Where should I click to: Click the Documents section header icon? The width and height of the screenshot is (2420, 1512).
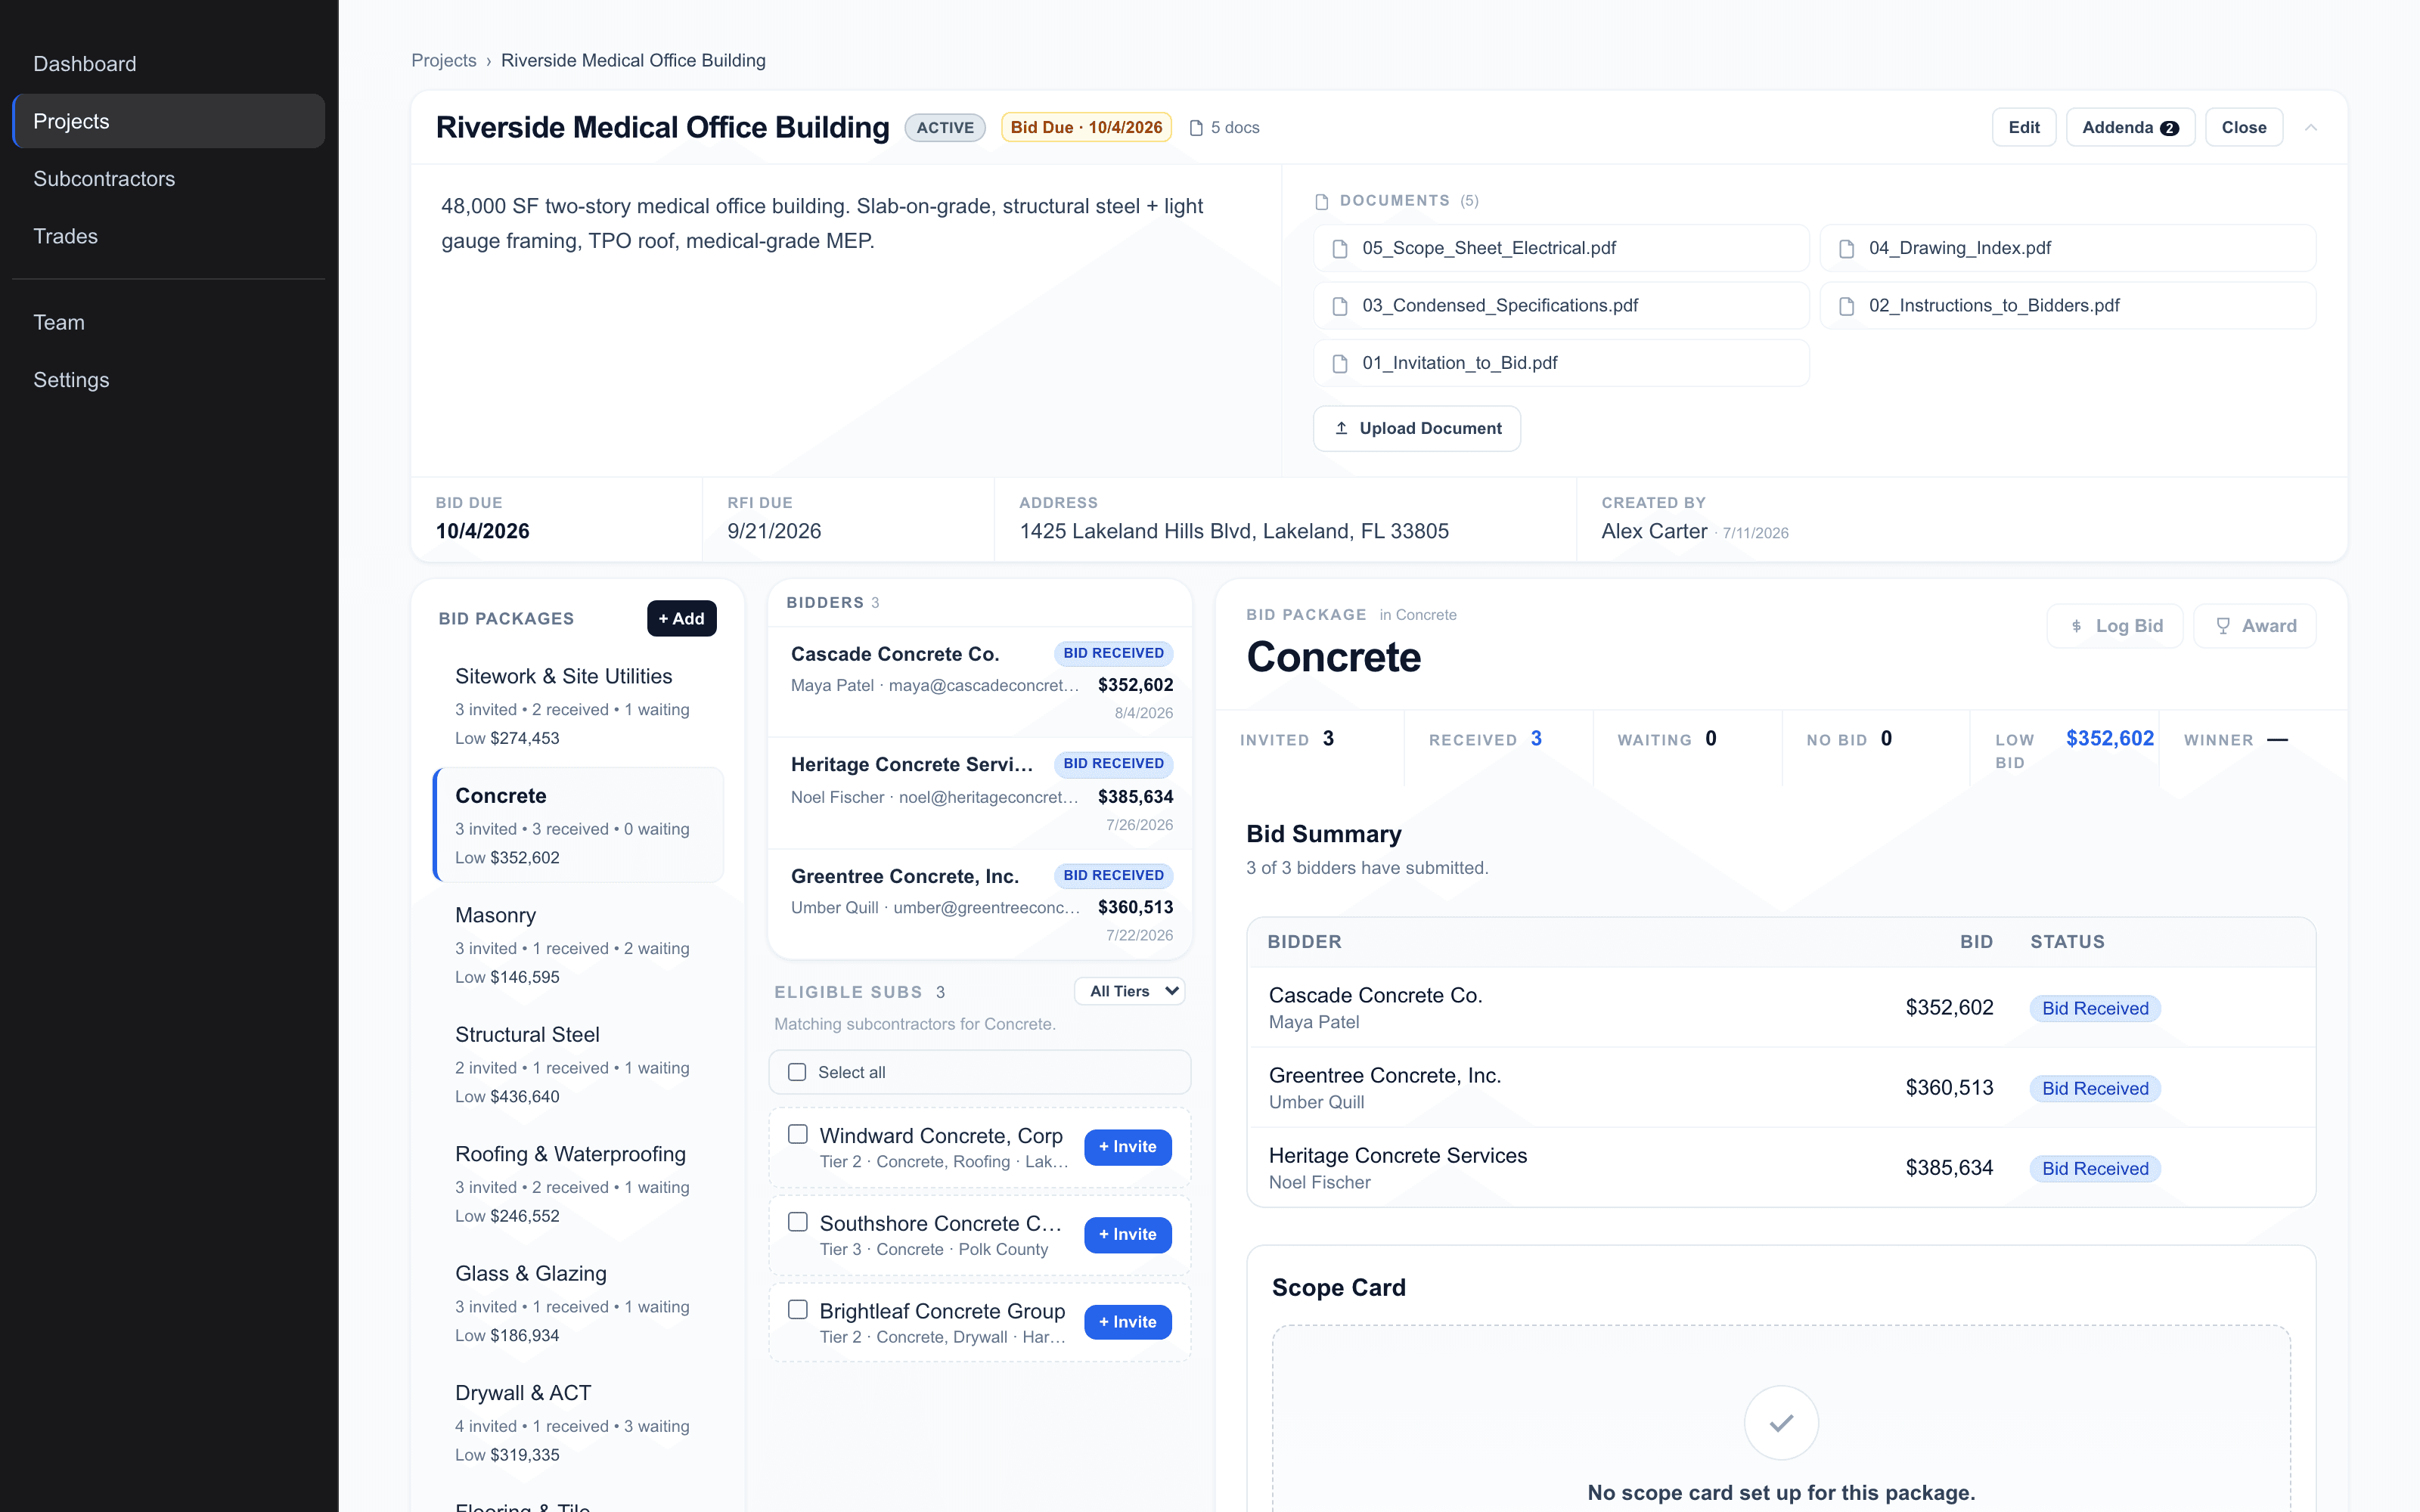tap(1322, 201)
